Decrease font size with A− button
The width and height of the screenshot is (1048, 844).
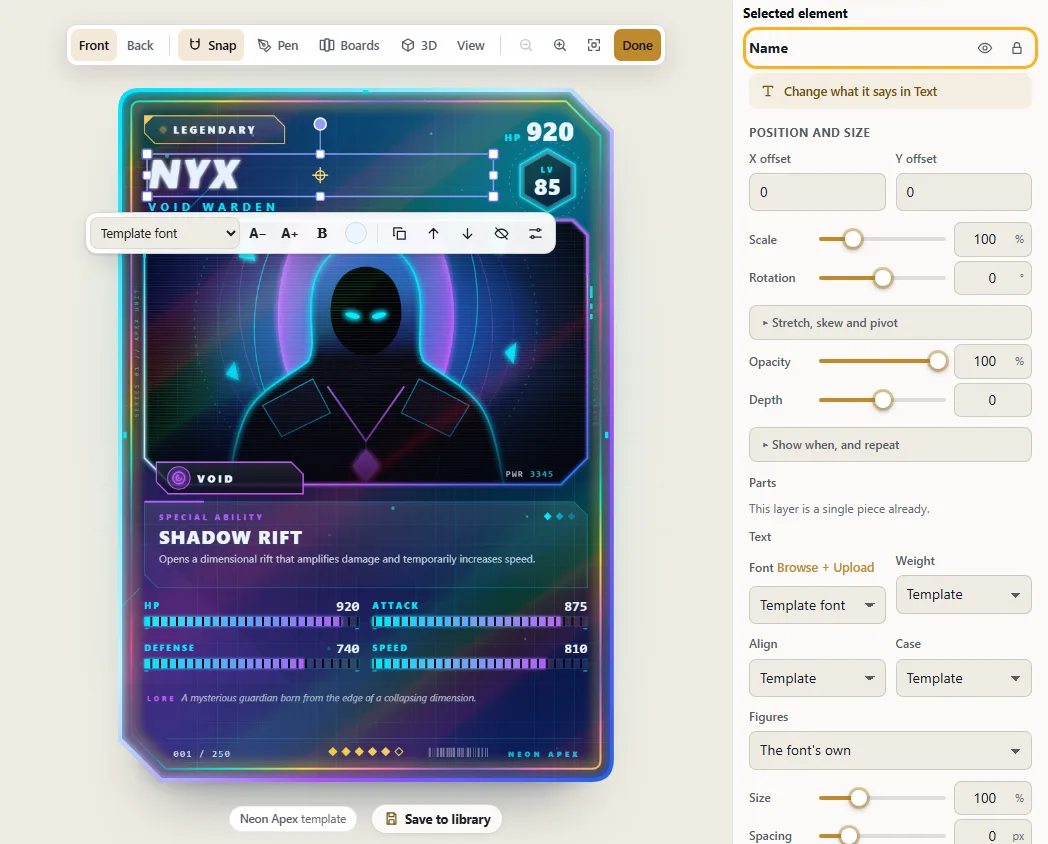(257, 233)
